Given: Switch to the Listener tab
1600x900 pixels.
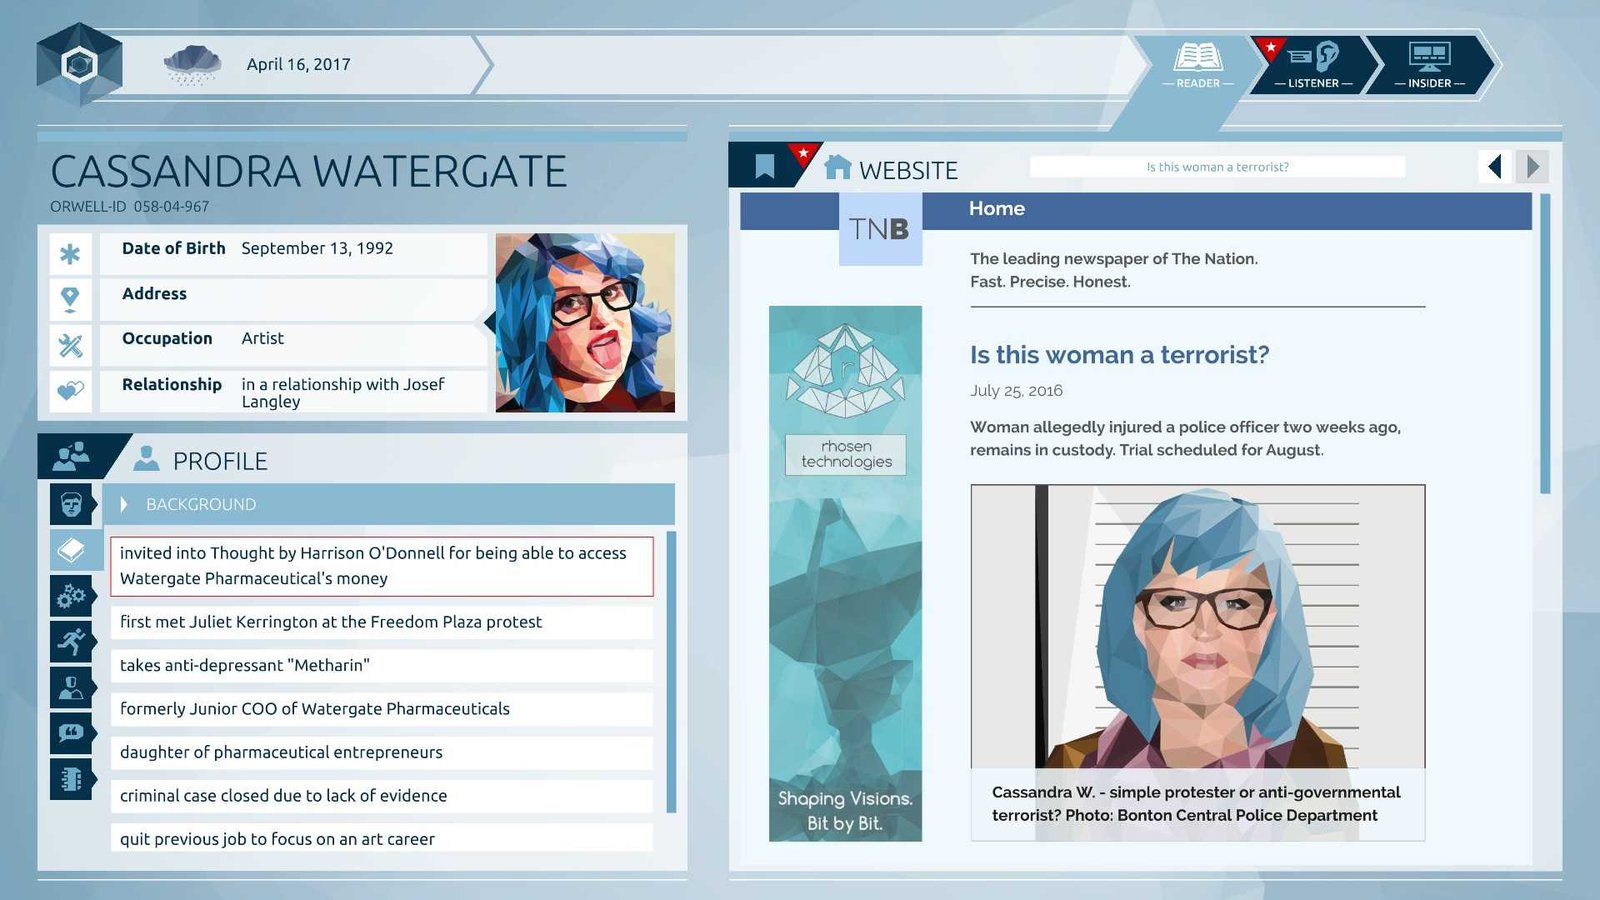Looking at the screenshot, I should (1313, 65).
